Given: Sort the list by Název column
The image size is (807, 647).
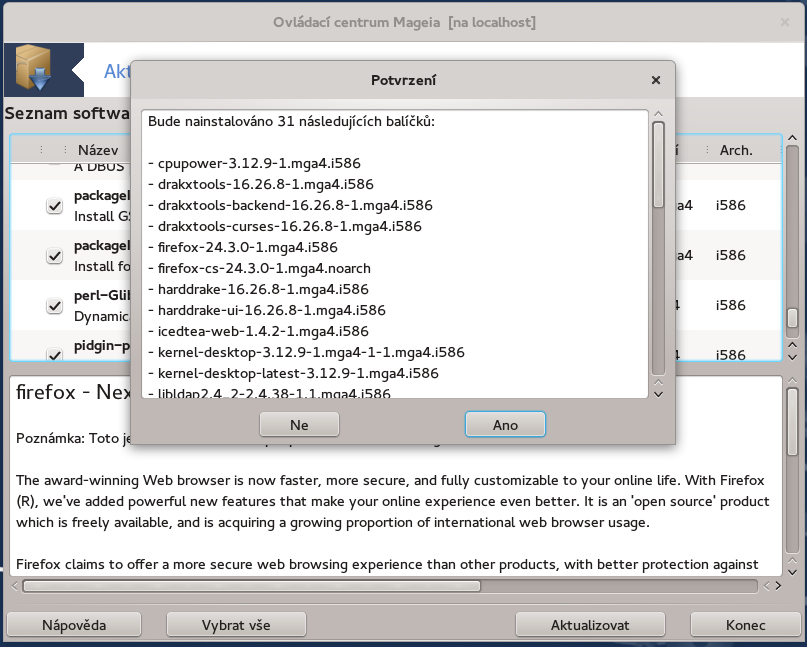Looking at the screenshot, I should 98,150.
